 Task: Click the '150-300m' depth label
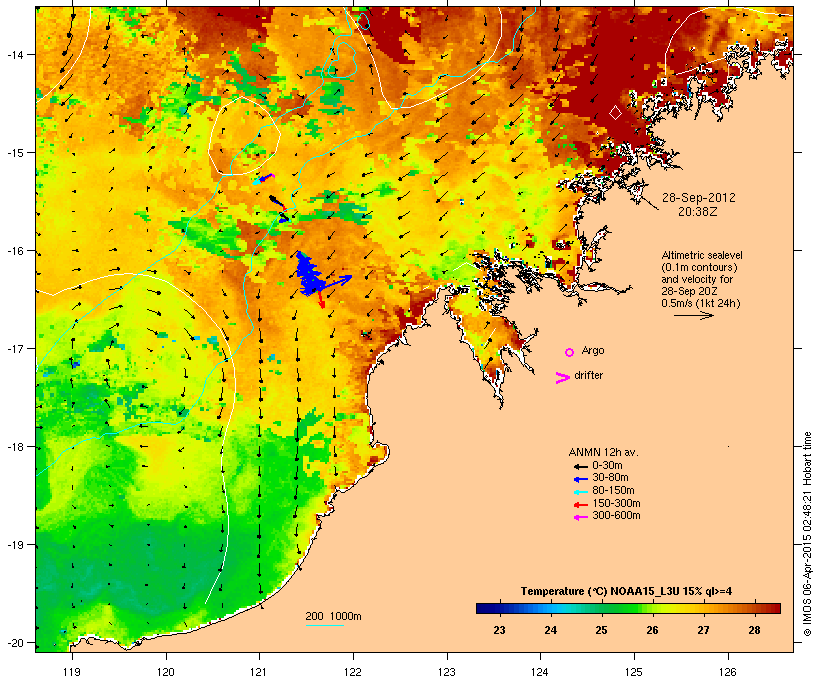click(616, 503)
